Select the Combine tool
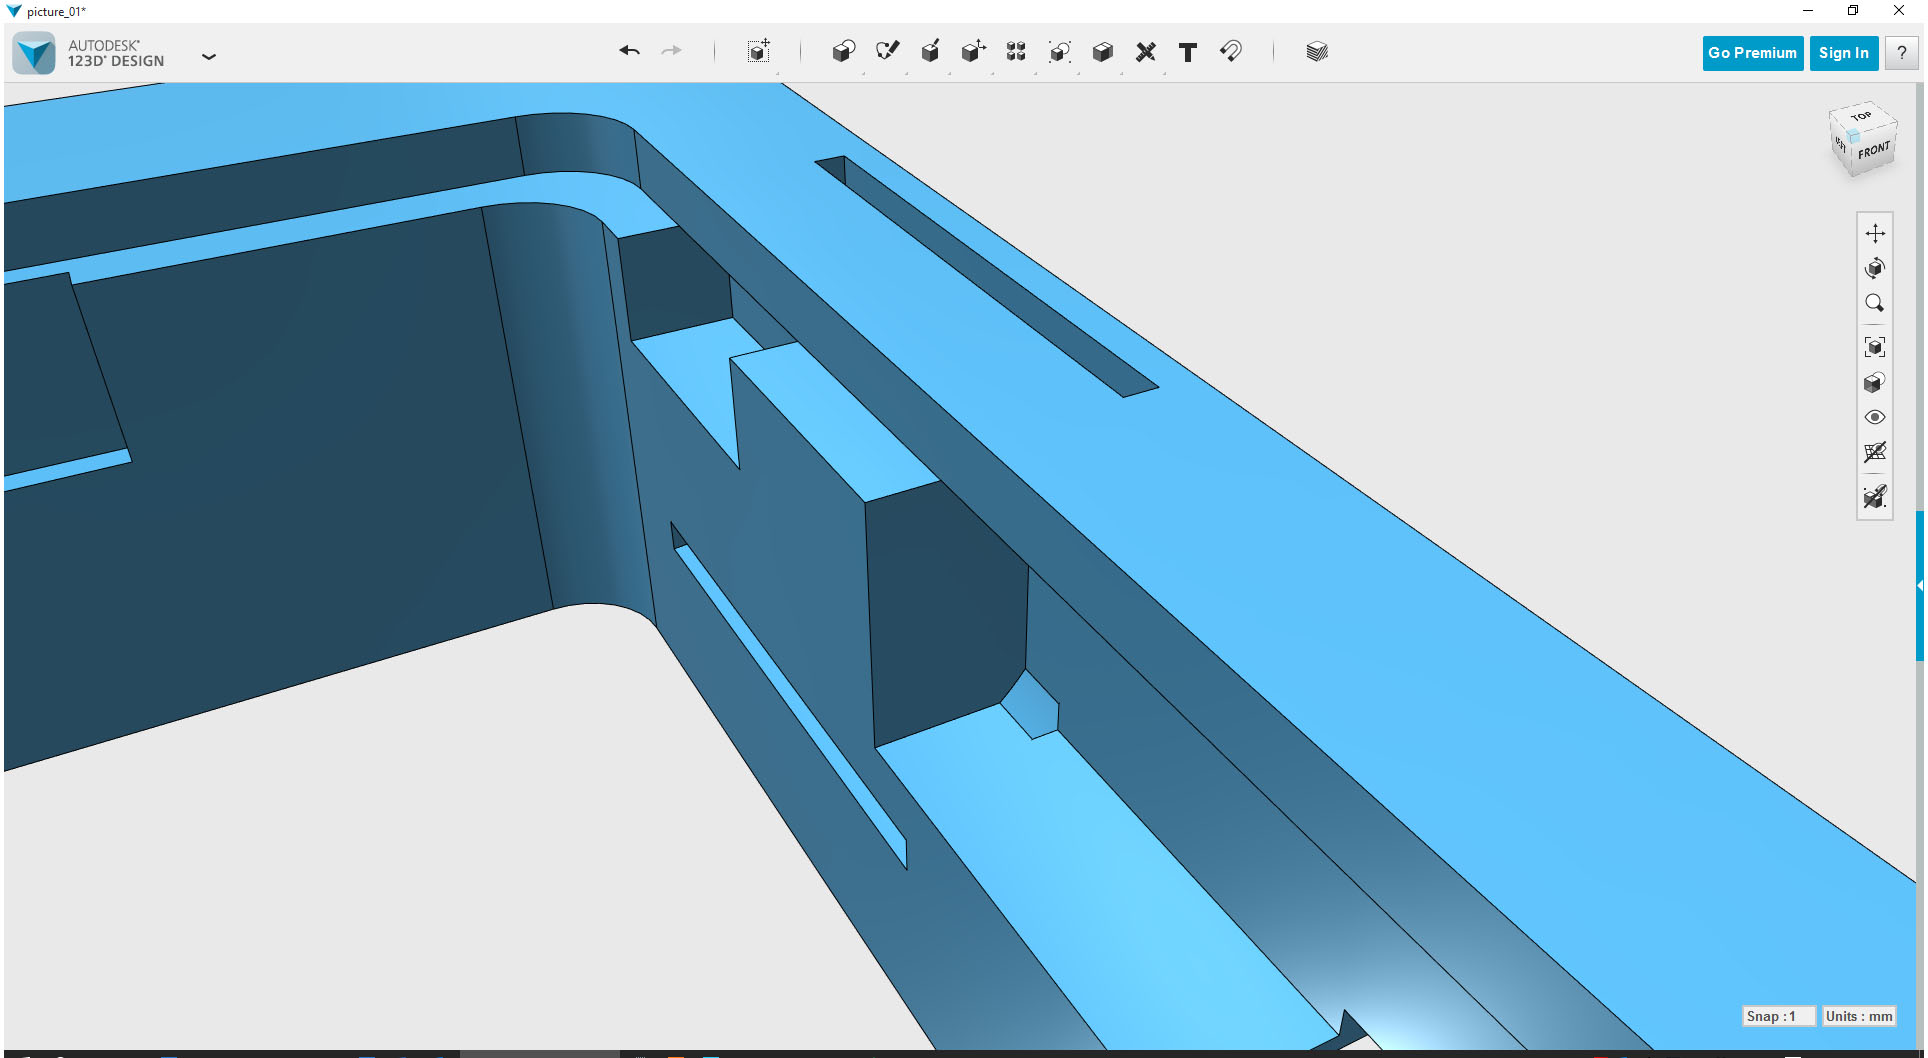Image resolution: width=1928 pixels, height=1058 pixels. [1102, 52]
